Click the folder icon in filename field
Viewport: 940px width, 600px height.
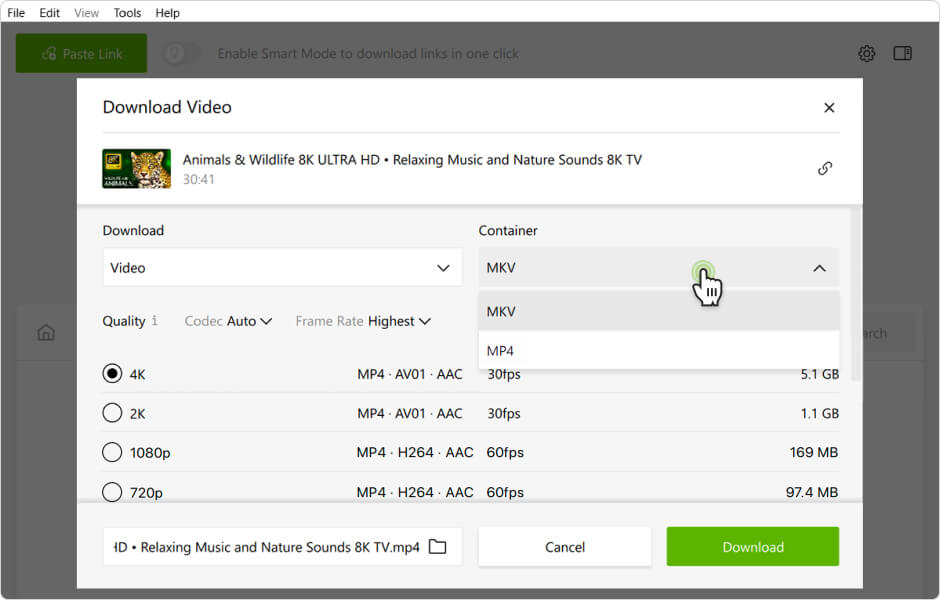pos(437,547)
